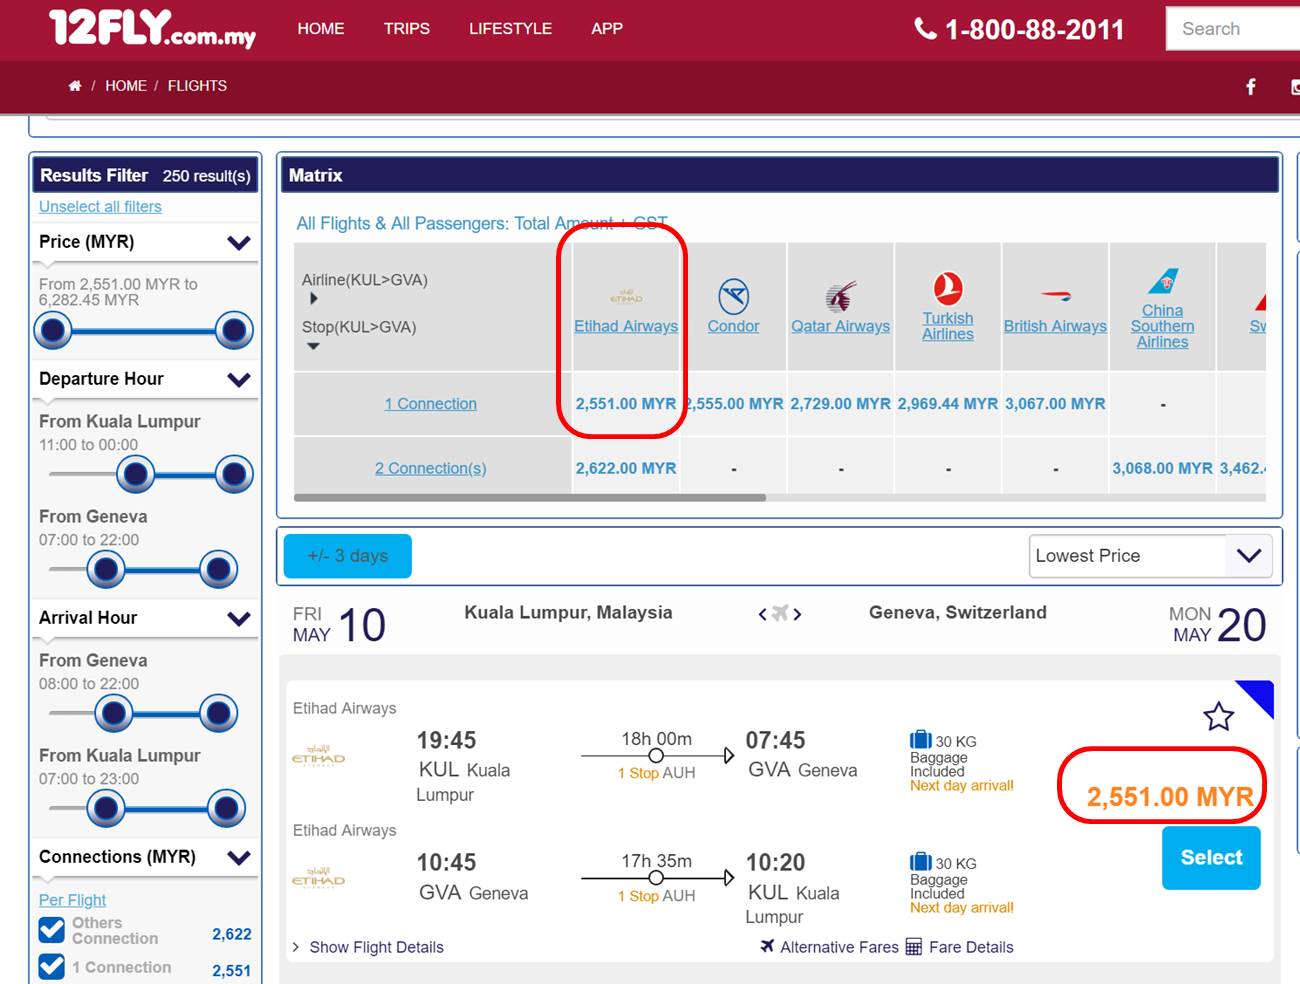Open the Per Flight link
Viewport: 1300px width, 984px height.
point(72,900)
